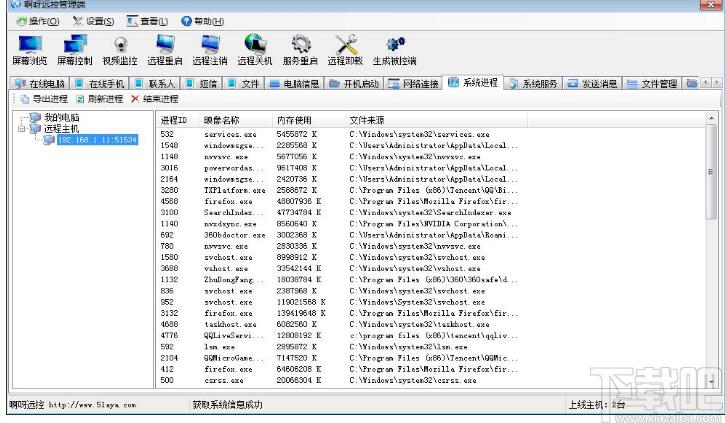The width and height of the screenshot is (725, 423).
Task: Click the process list scroll down arrow
Action: pyautogui.click(x=711, y=381)
